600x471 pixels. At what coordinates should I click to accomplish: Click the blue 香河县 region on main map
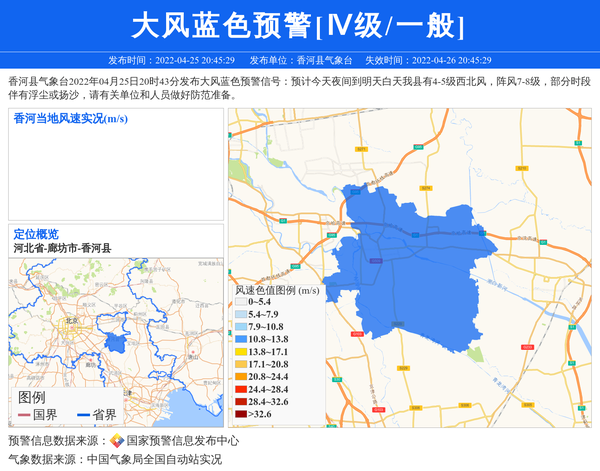coord(413,268)
